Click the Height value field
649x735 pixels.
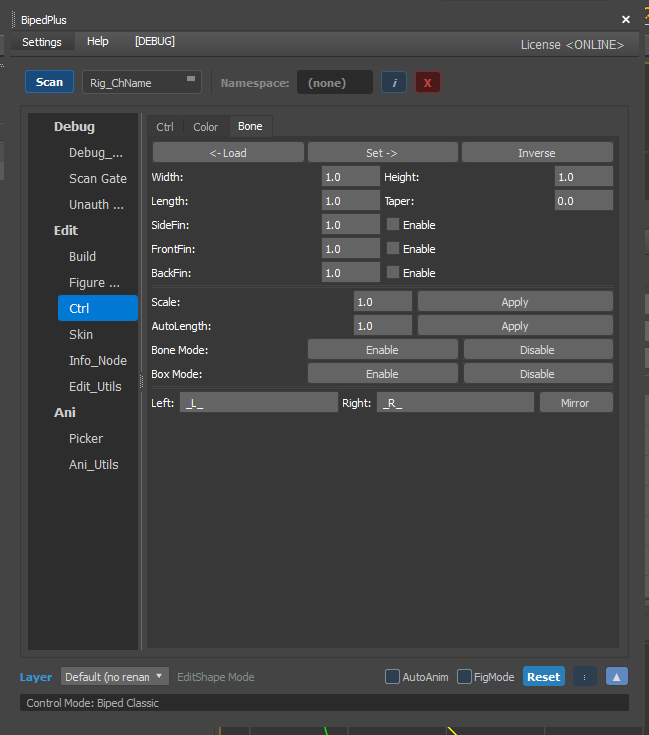[x=583, y=177]
